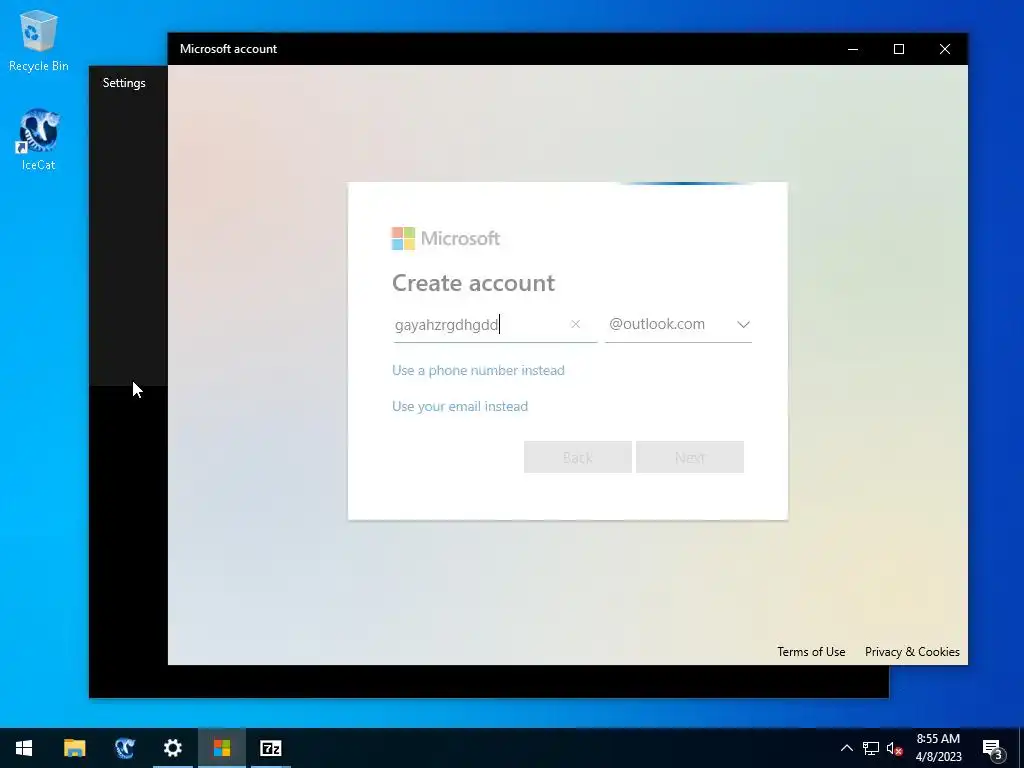Click the network status tray icon
Screen dimensions: 1024x768
click(871, 748)
